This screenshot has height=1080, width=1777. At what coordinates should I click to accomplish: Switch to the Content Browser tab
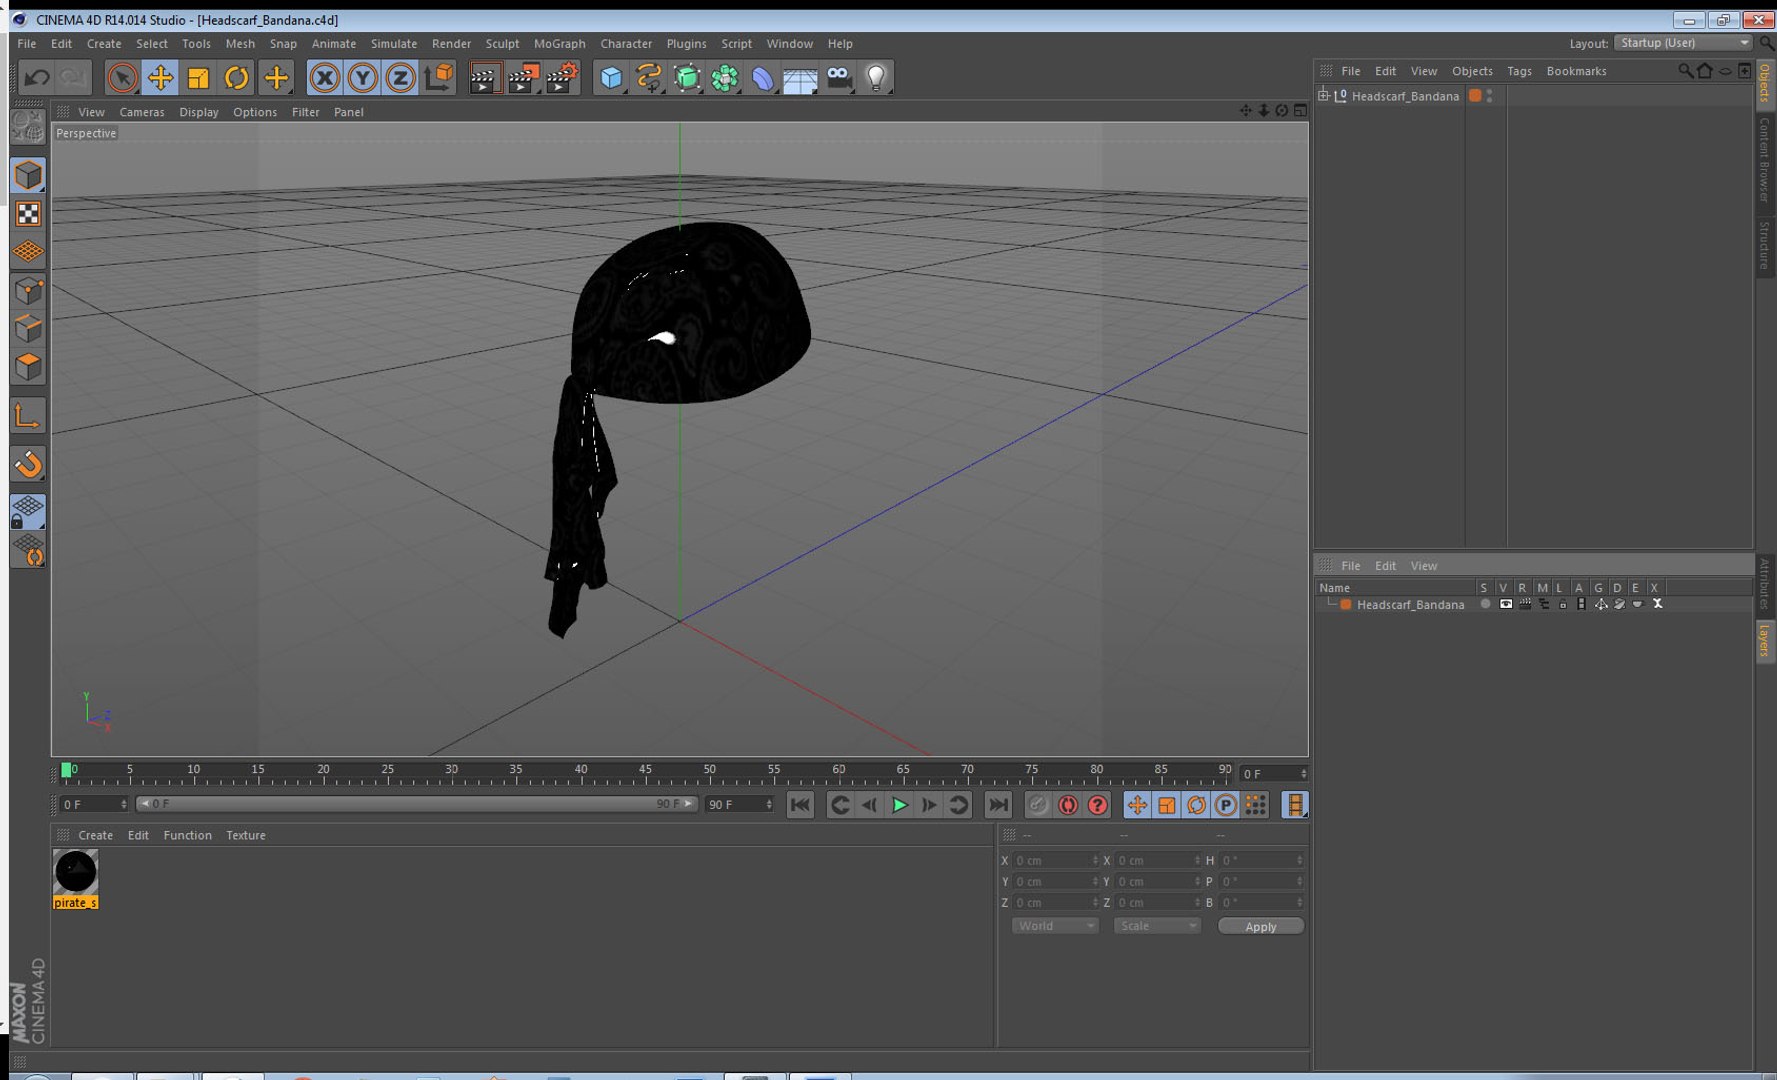pyautogui.click(x=1765, y=160)
